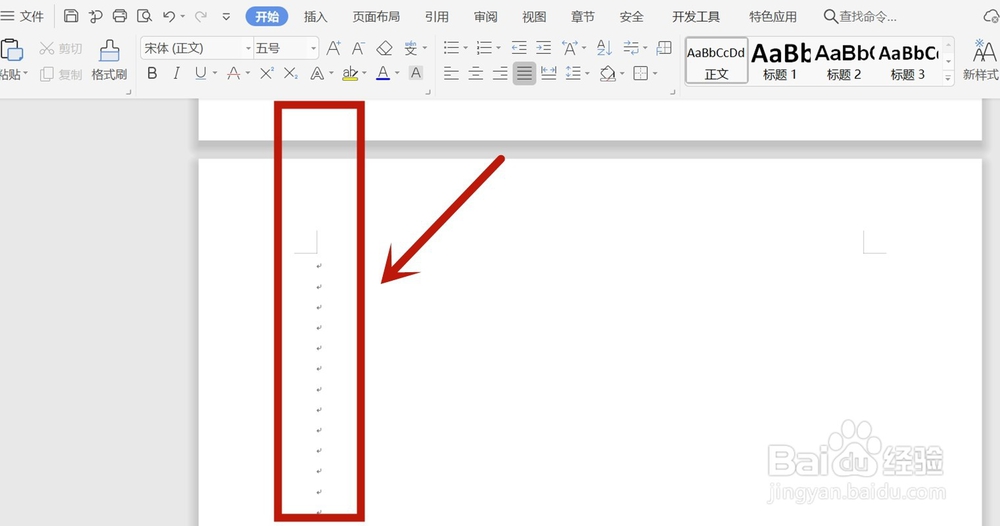Click the phonetic guide 变 icon
The height and width of the screenshot is (526, 1000).
pos(410,48)
